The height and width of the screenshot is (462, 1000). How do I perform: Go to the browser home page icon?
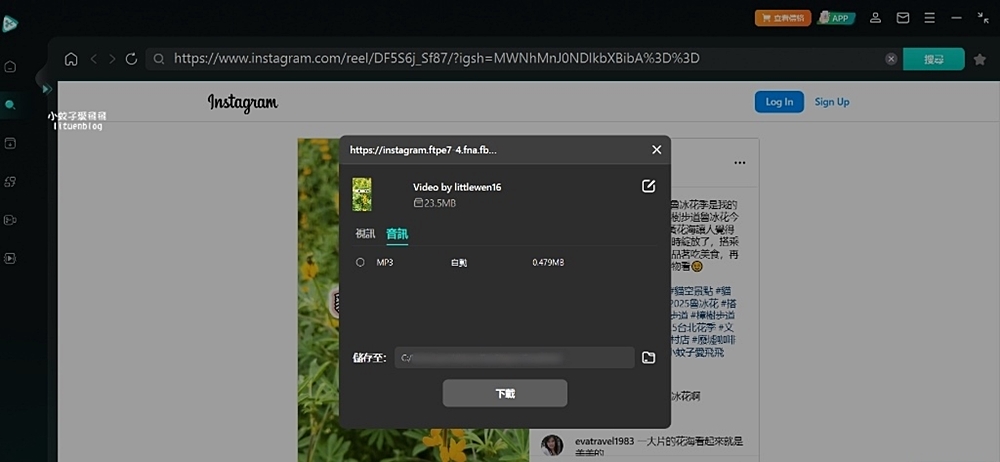pyautogui.click(x=71, y=59)
